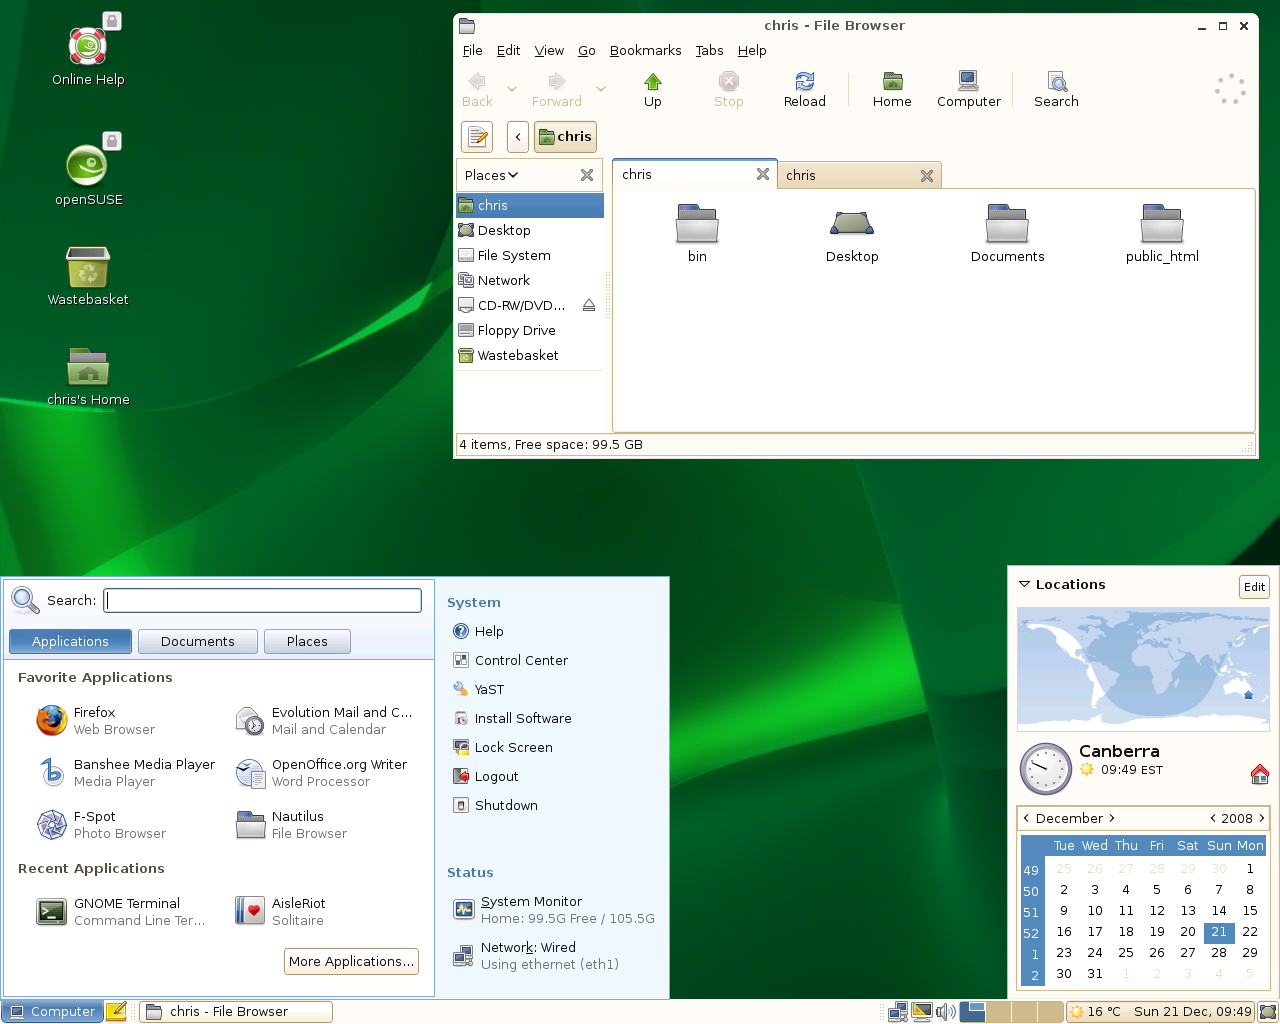Toggle the Computer main menu button

[x=52, y=1012]
